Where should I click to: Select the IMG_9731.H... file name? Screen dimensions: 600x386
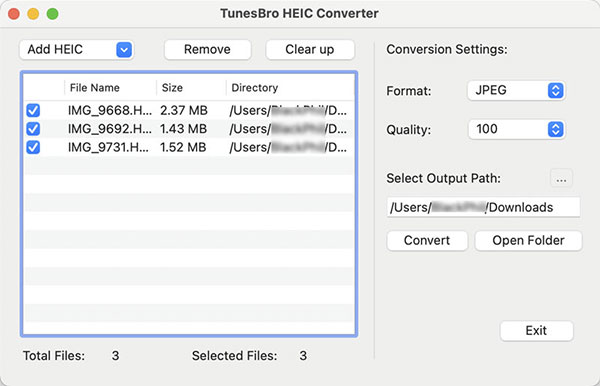pos(109,147)
